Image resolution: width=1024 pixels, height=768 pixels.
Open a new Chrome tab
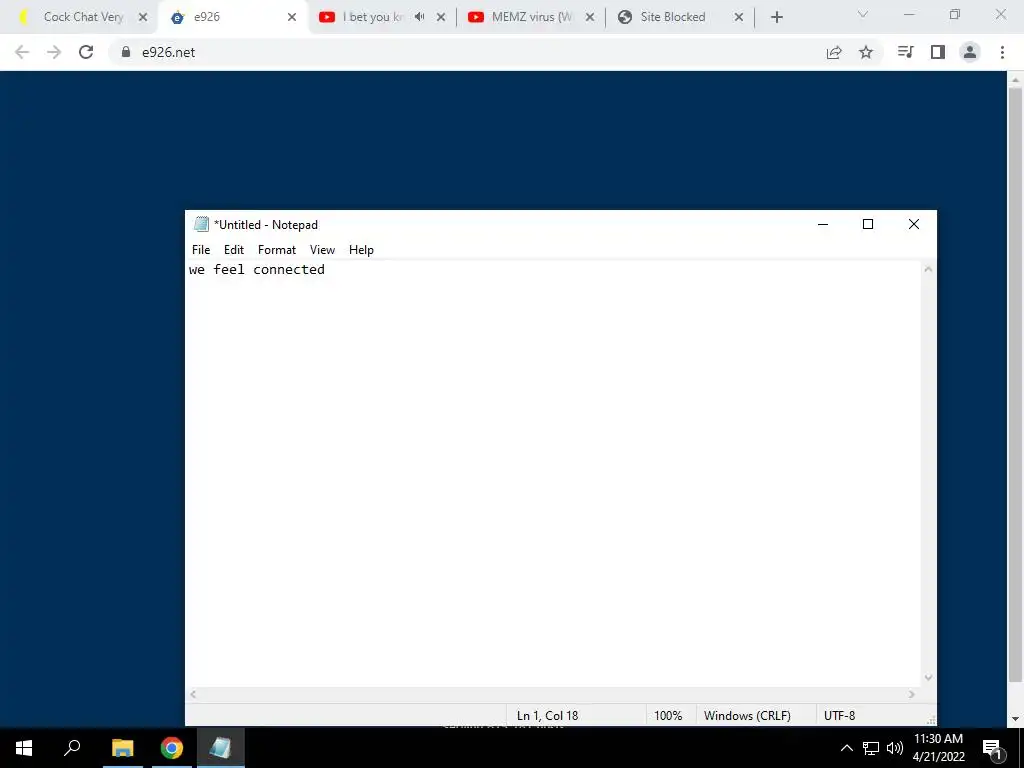(x=776, y=18)
